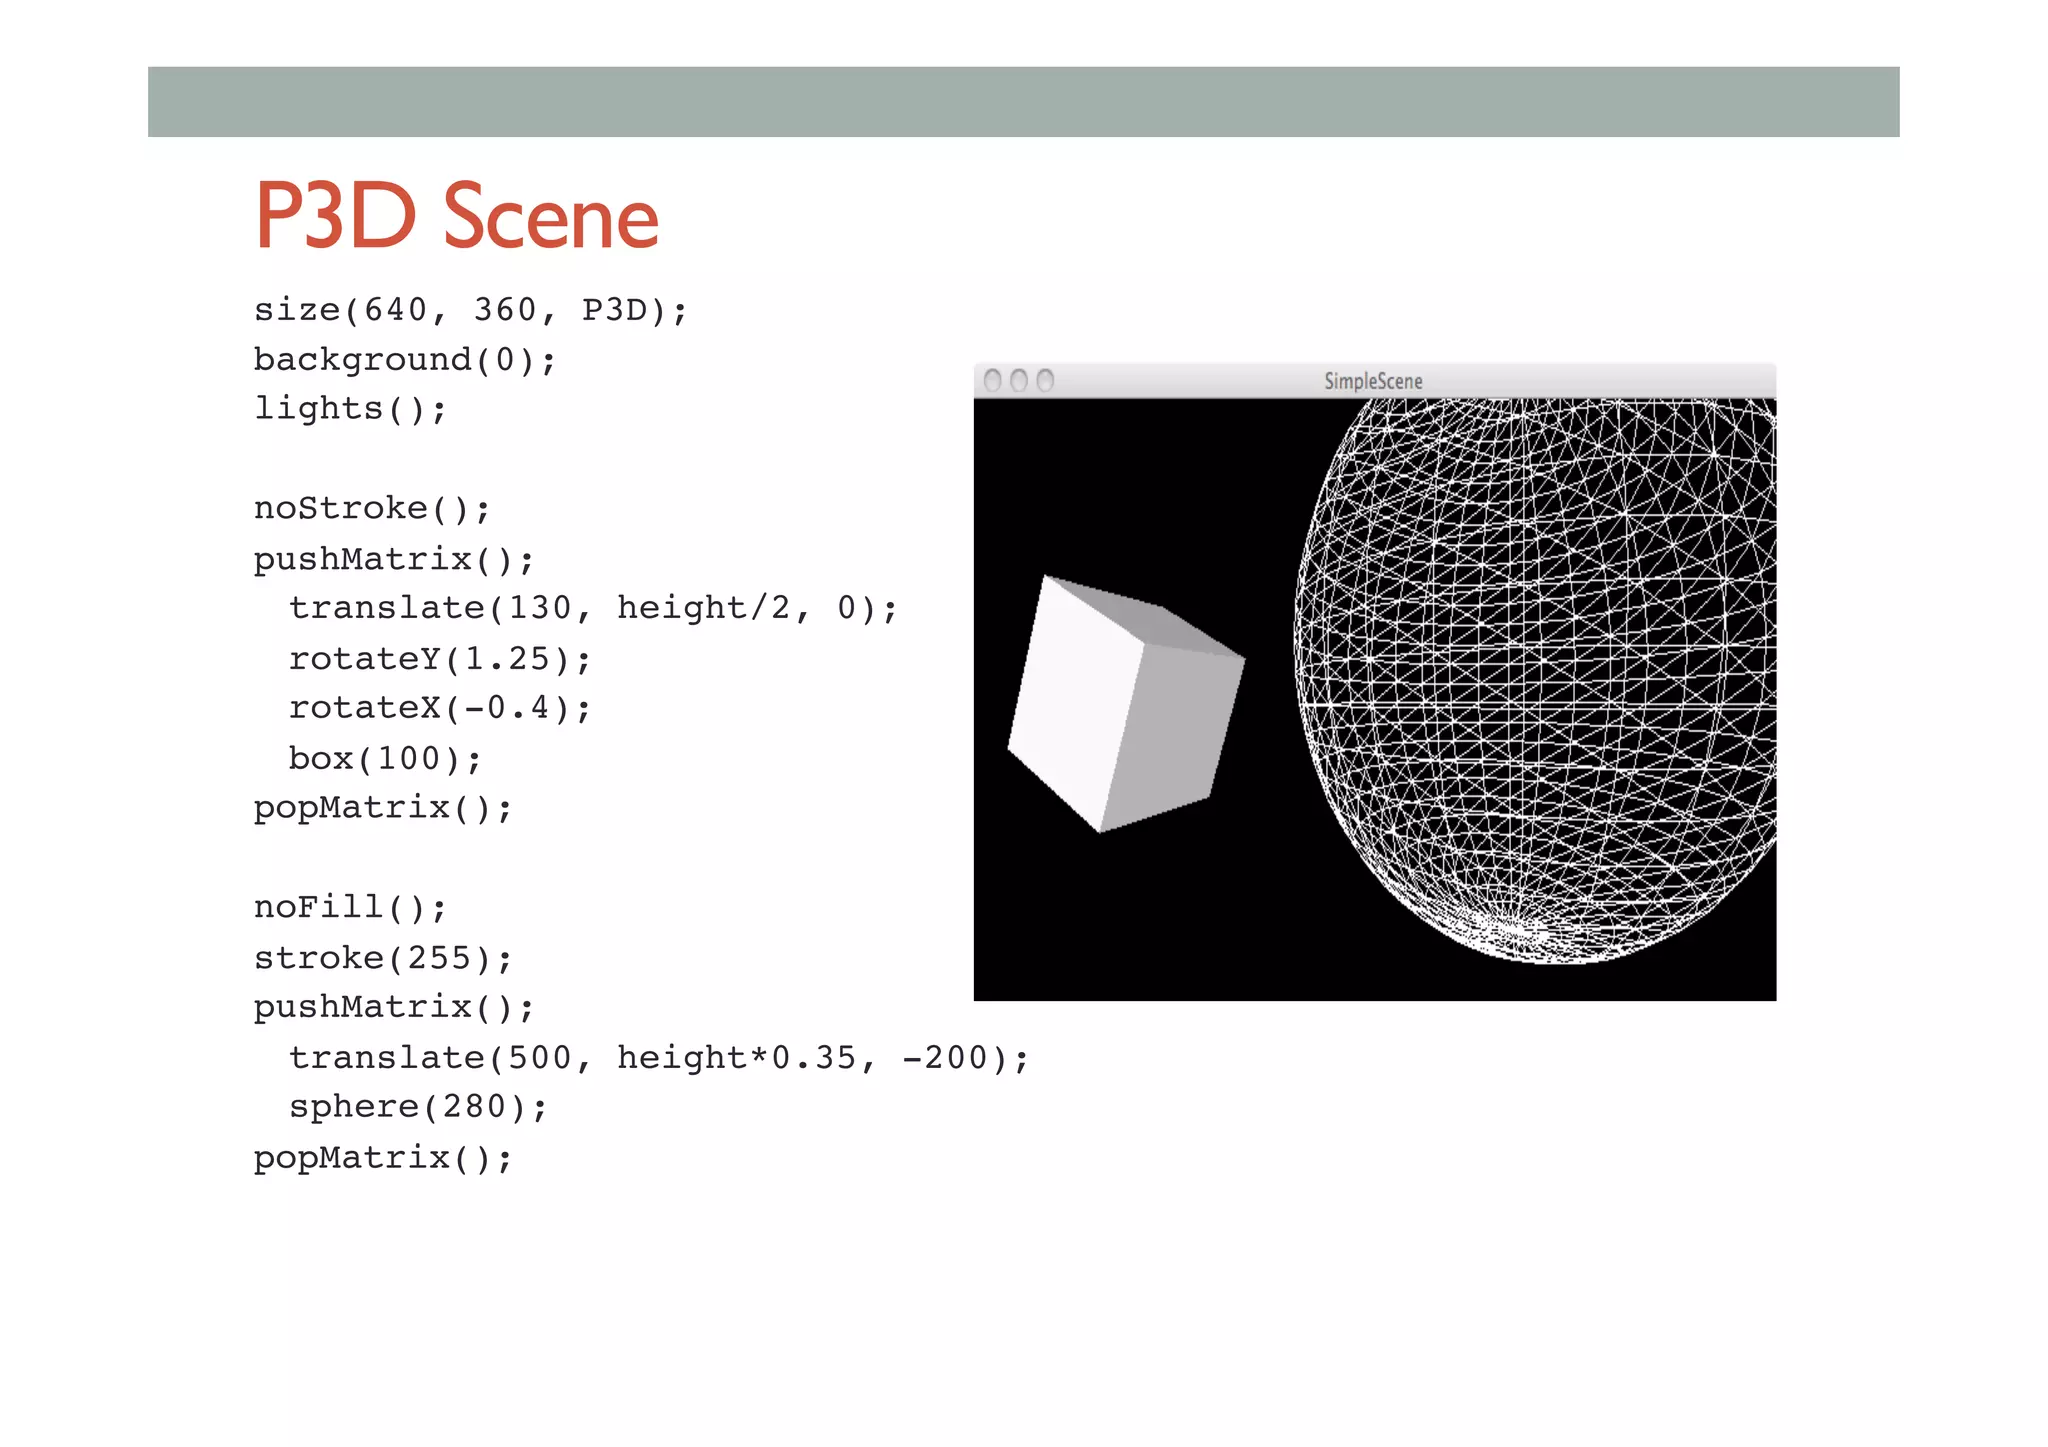Click the P3D Scene slide title
Image resolution: width=2048 pixels, height=1447 pixels.
(x=457, y=217)
